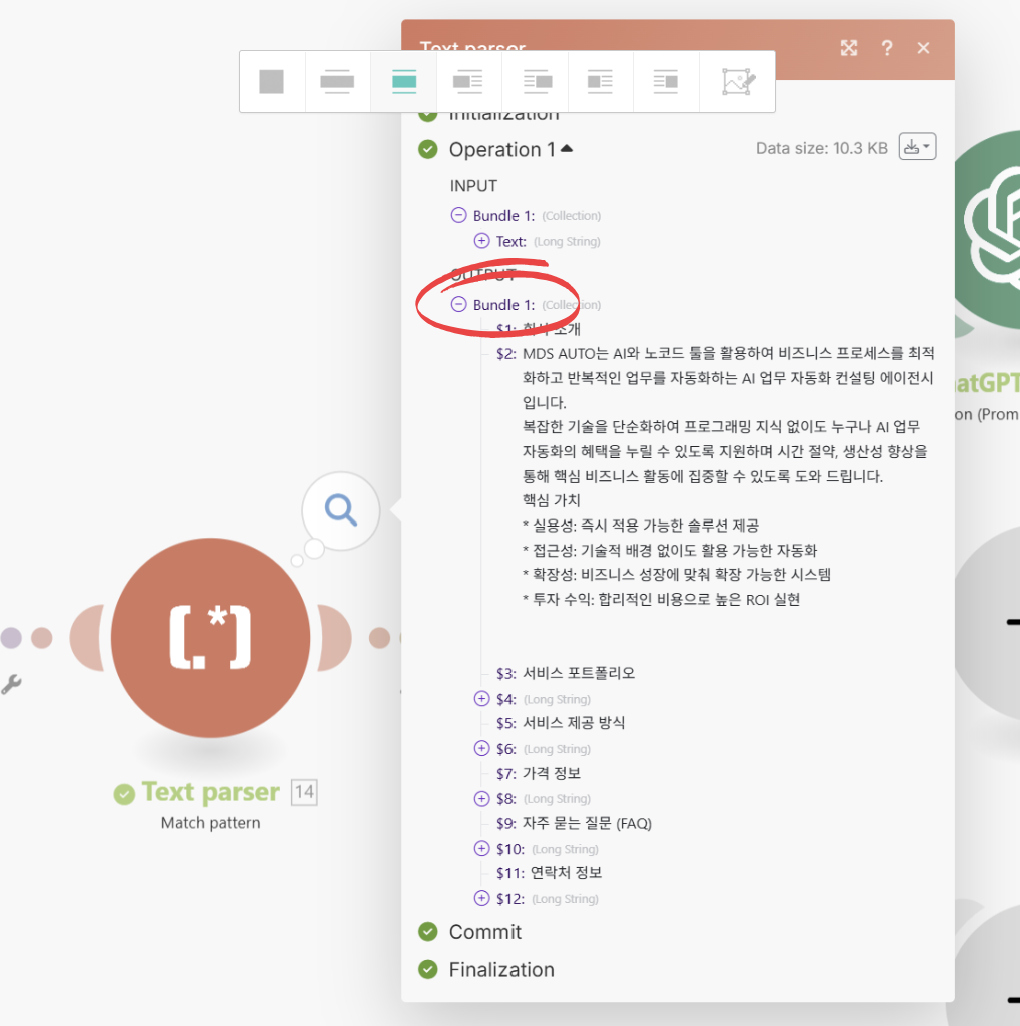Click the Commit step row
The image size is (1020, 1026).
(x=485, y=932)
